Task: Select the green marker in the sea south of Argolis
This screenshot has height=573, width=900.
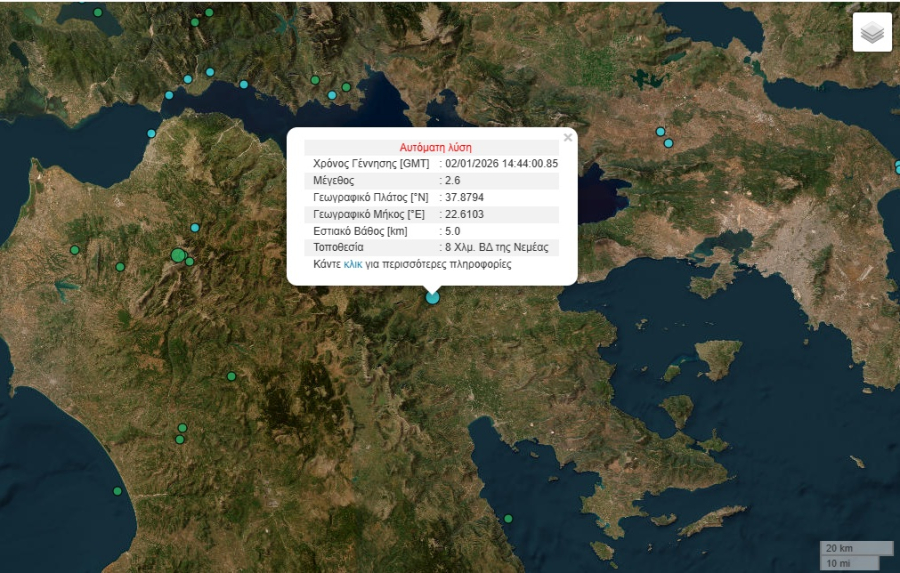Action: coord(508,518)
